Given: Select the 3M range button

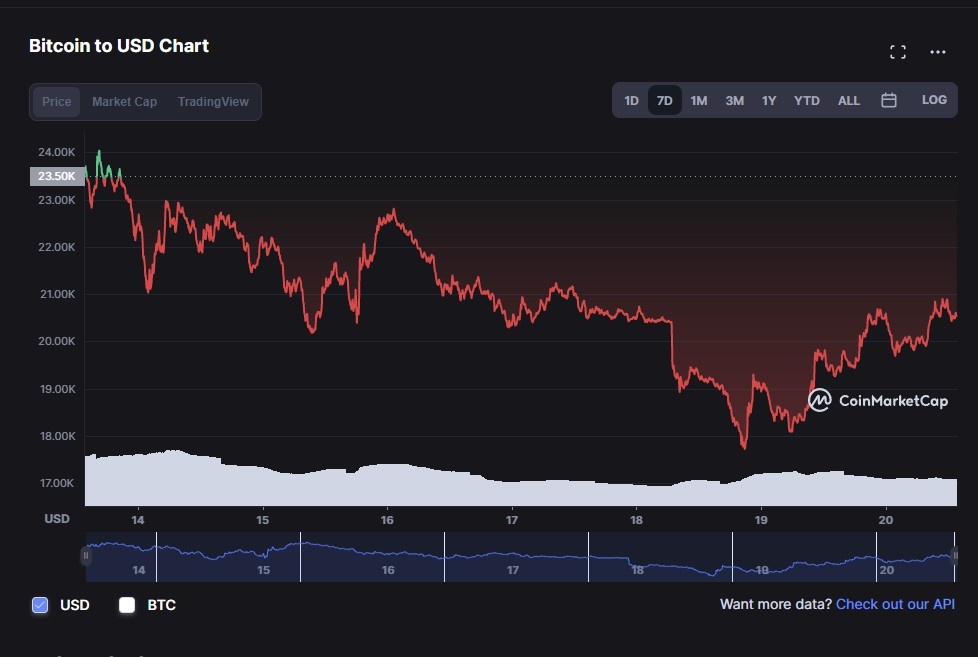Looking at the screenshot, I should pos(733,100).
